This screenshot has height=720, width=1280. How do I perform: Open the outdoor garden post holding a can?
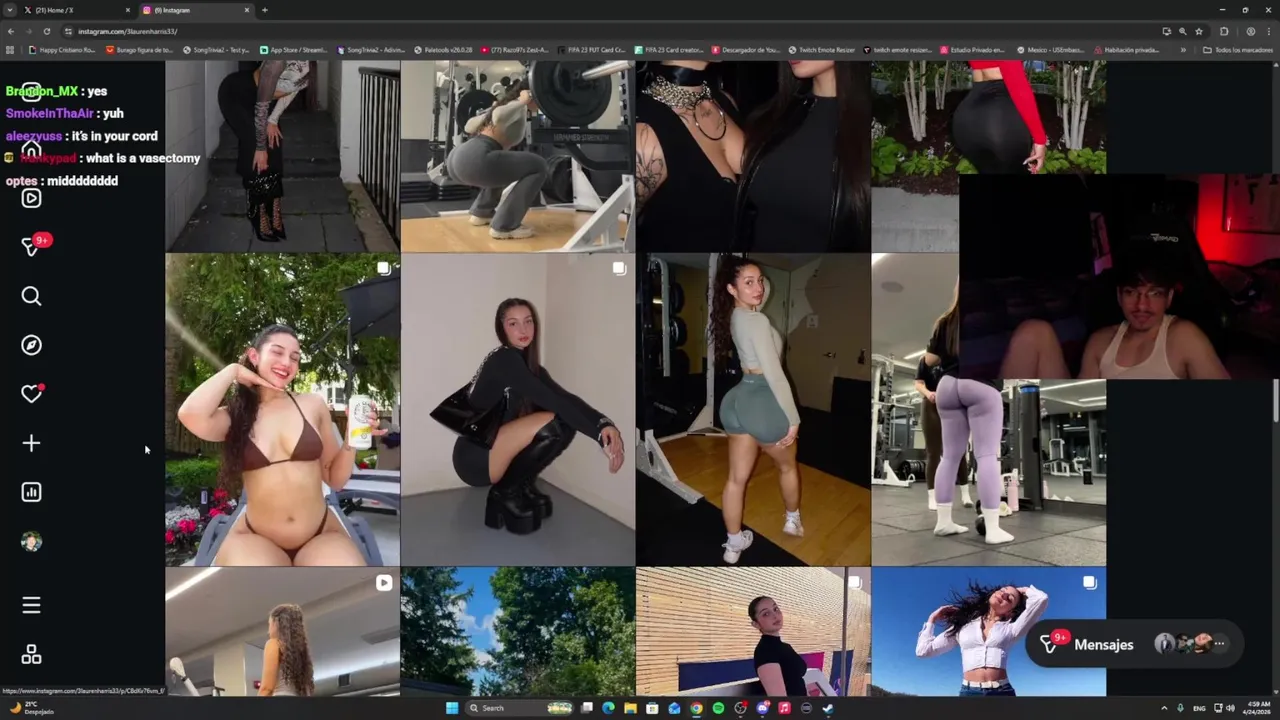tap(282, 410)
